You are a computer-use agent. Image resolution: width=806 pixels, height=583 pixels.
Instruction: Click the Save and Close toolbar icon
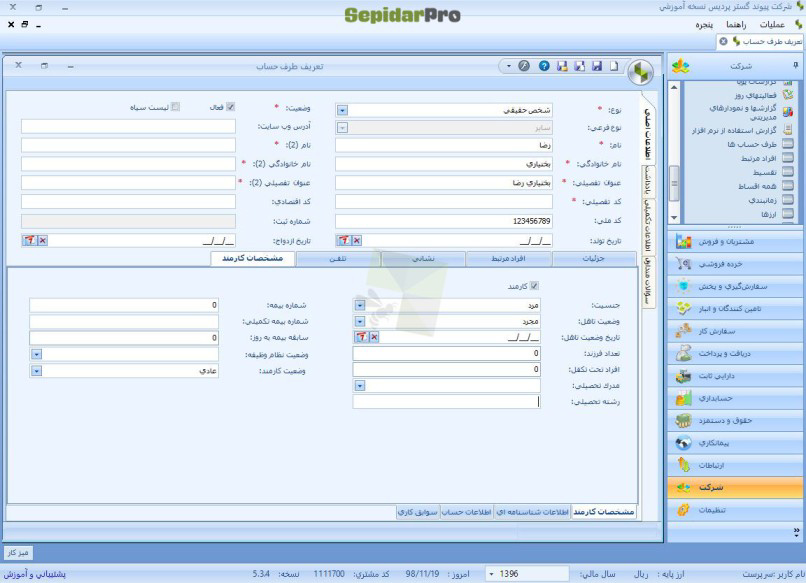tap(562, 66)
